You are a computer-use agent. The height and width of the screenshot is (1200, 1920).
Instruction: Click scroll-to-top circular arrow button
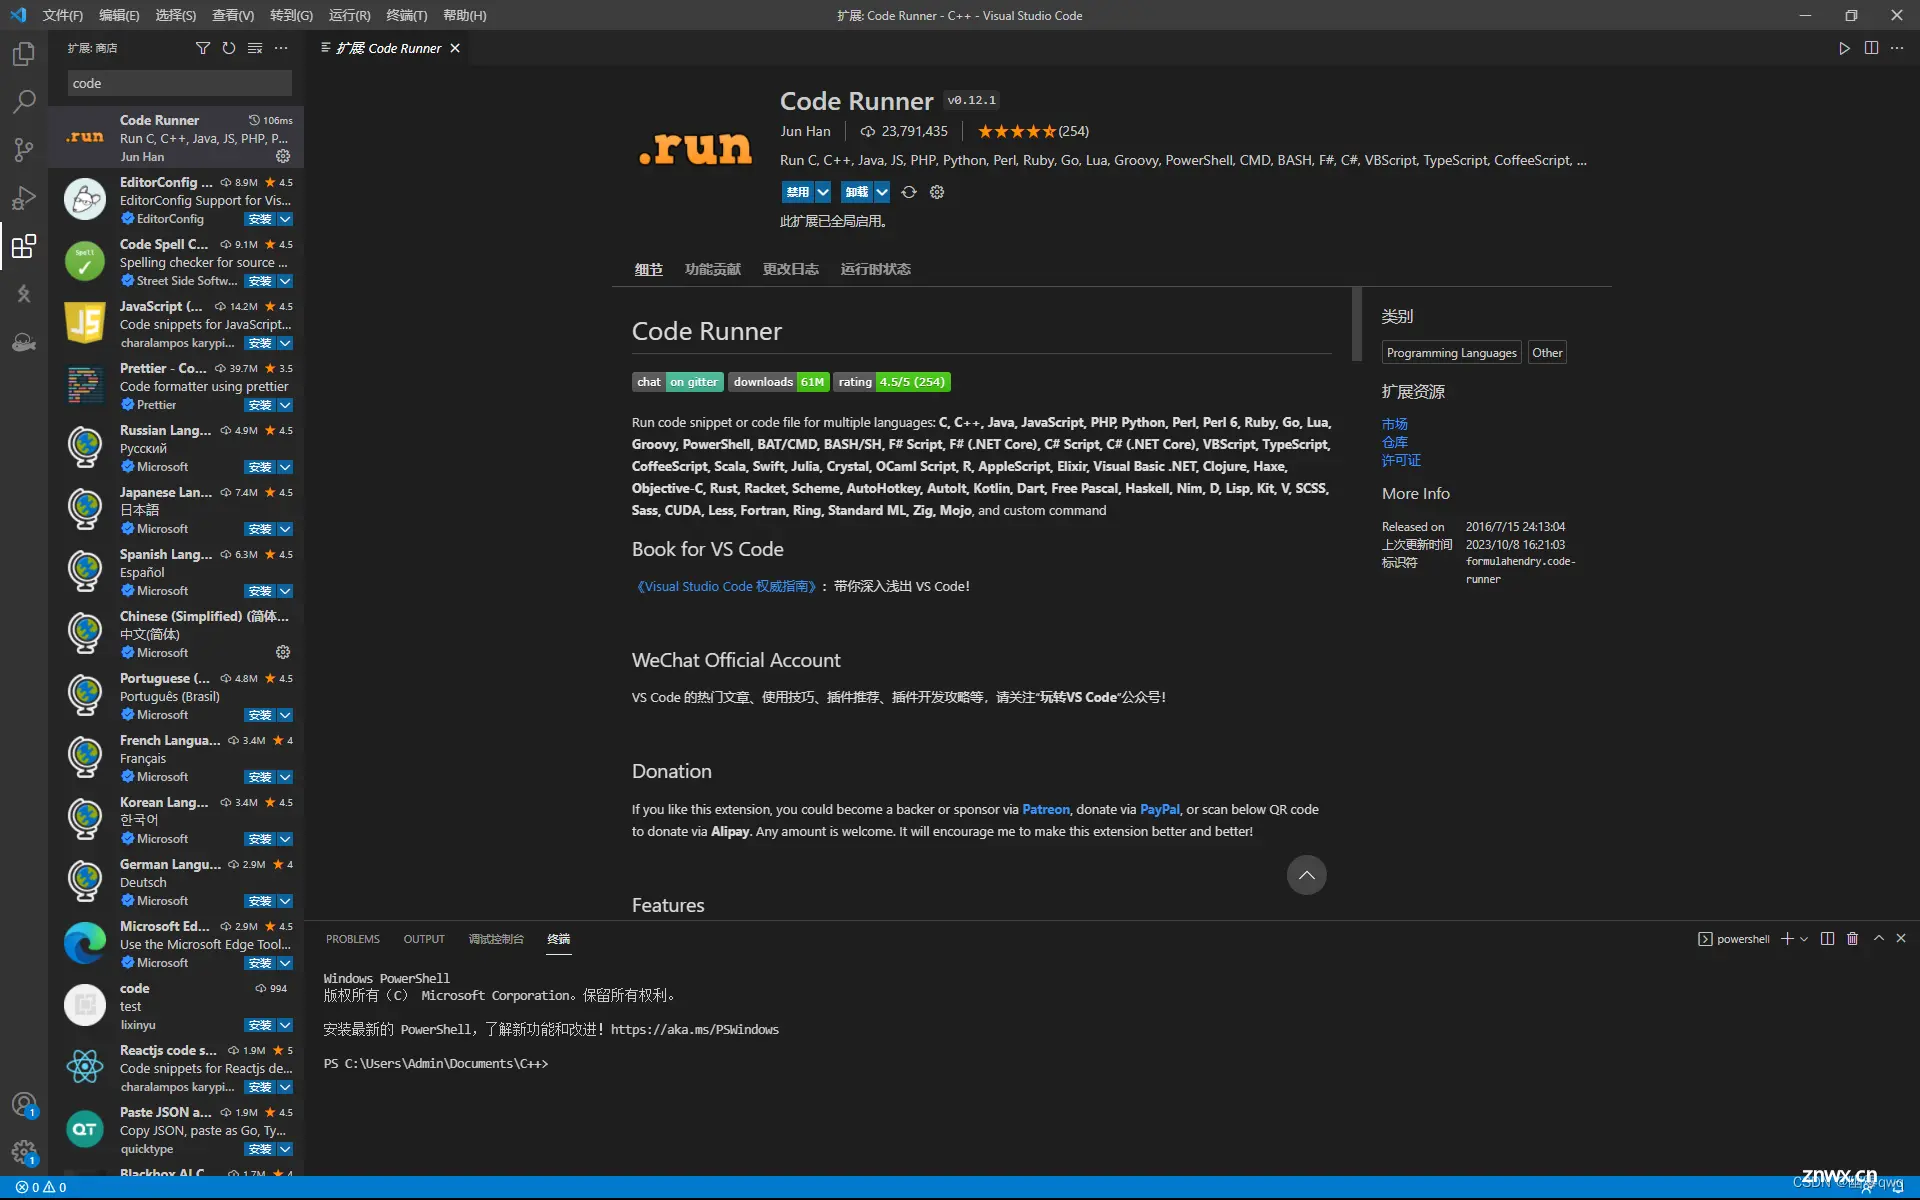click(1307, 875)
